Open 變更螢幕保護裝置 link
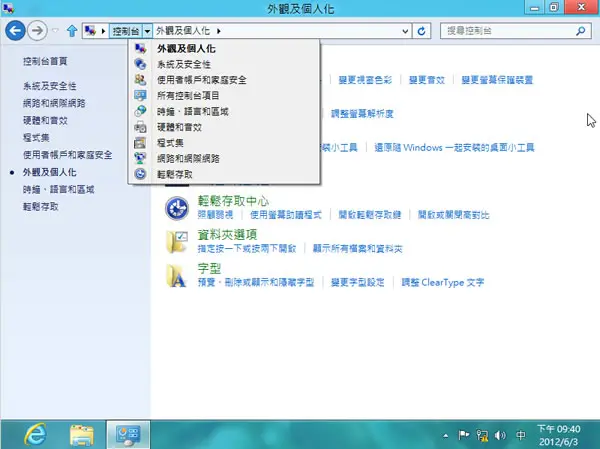 497,80
